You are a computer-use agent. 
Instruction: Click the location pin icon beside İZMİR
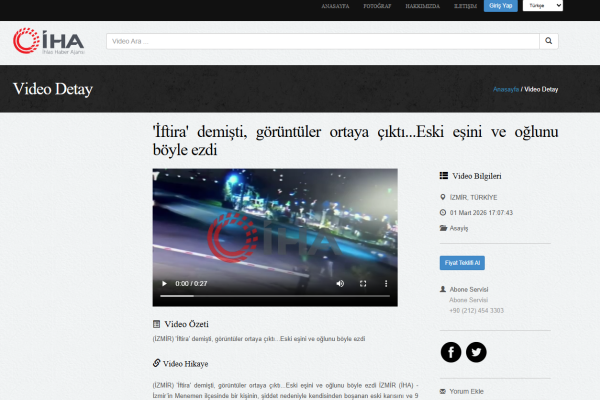[x=443, y=197]
